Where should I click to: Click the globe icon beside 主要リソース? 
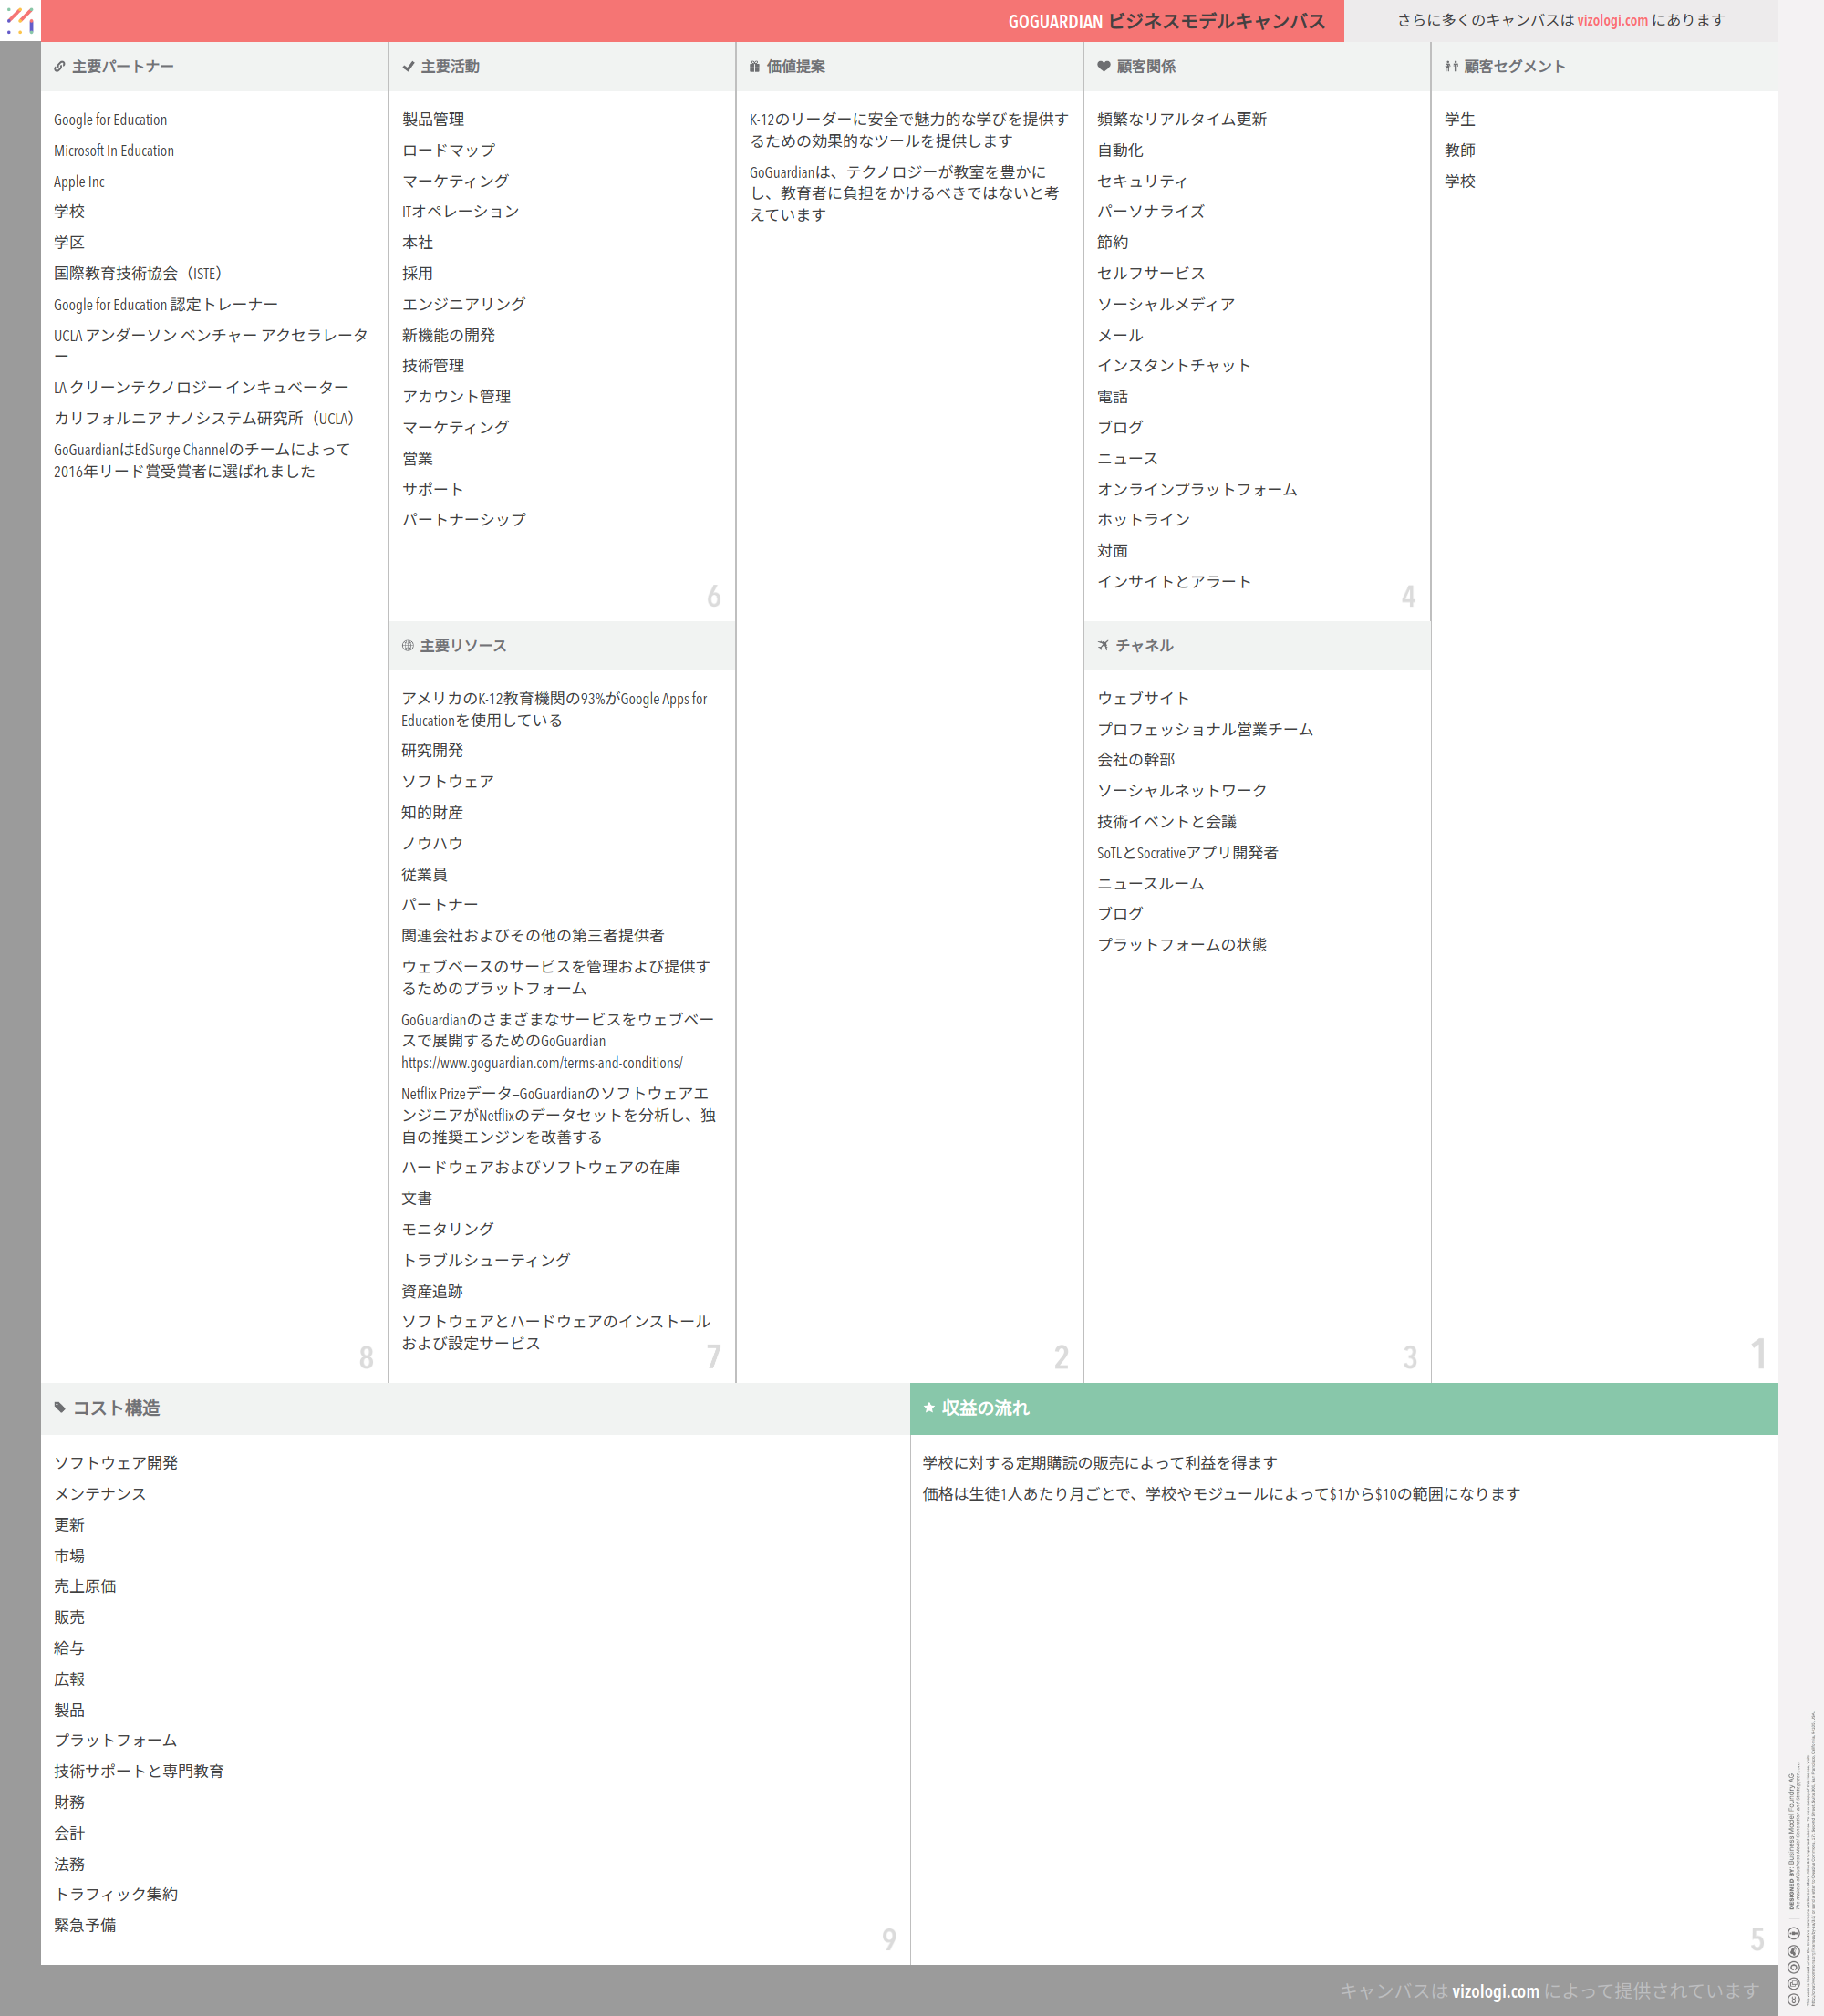[408, 646]
